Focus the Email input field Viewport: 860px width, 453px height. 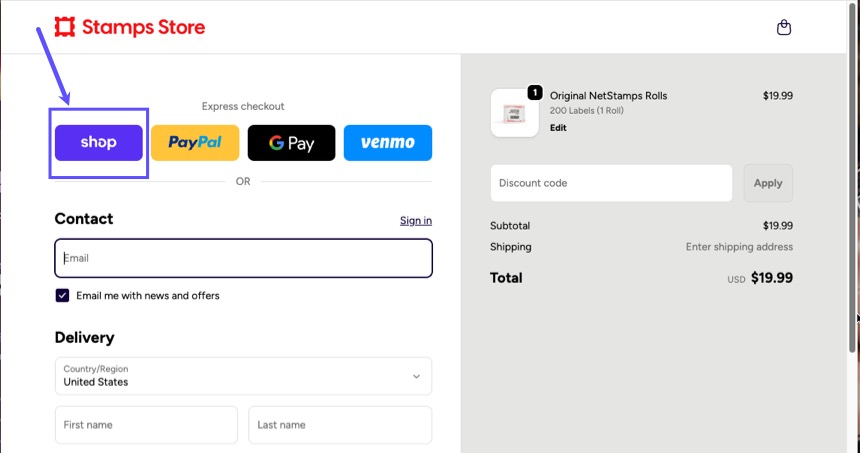click(x=244, y=258)
